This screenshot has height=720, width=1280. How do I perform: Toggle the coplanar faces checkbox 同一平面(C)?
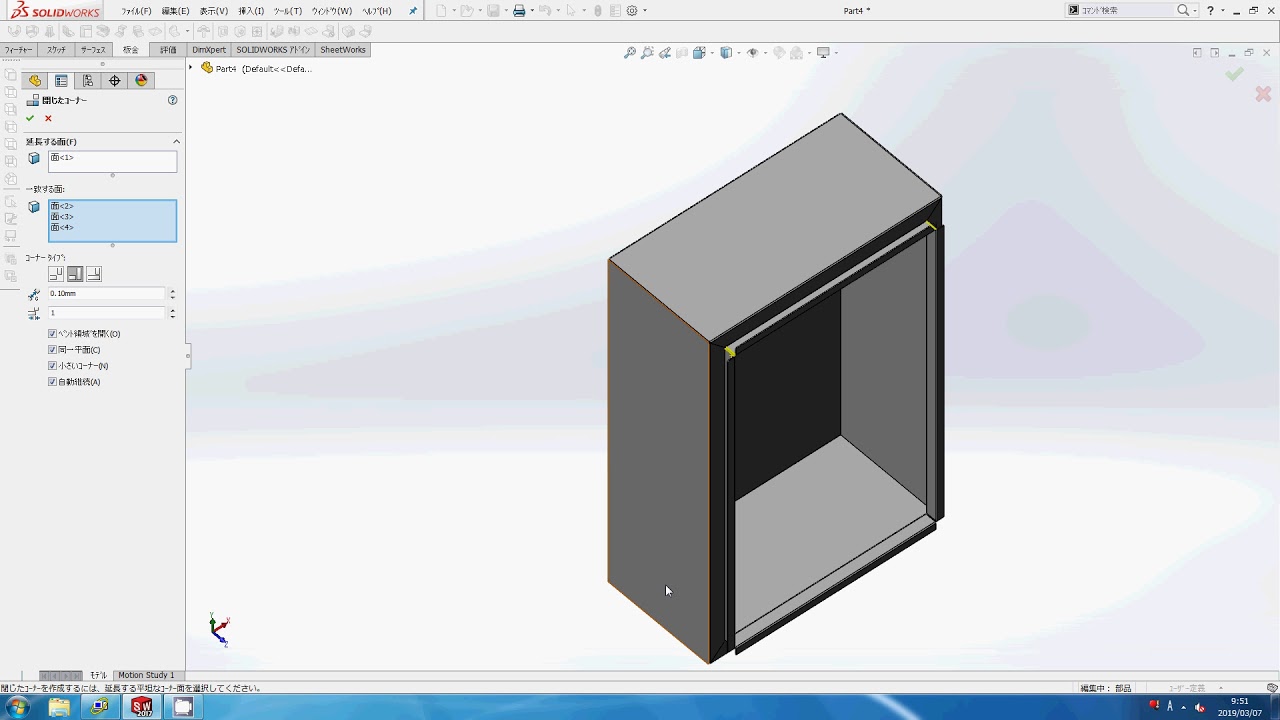[x=52, y=350]
